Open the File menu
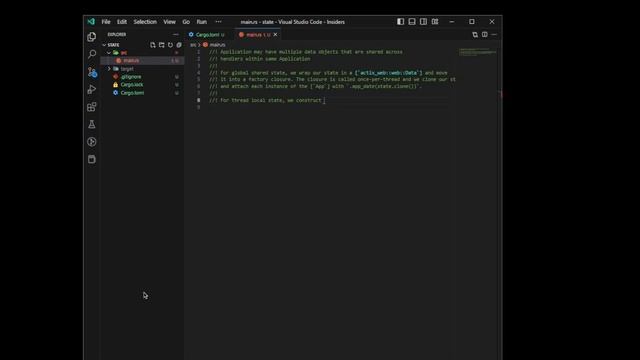Image resolution: width=640 pixels, height=360 pixels. pyautogui.click(x=106, y=22)
